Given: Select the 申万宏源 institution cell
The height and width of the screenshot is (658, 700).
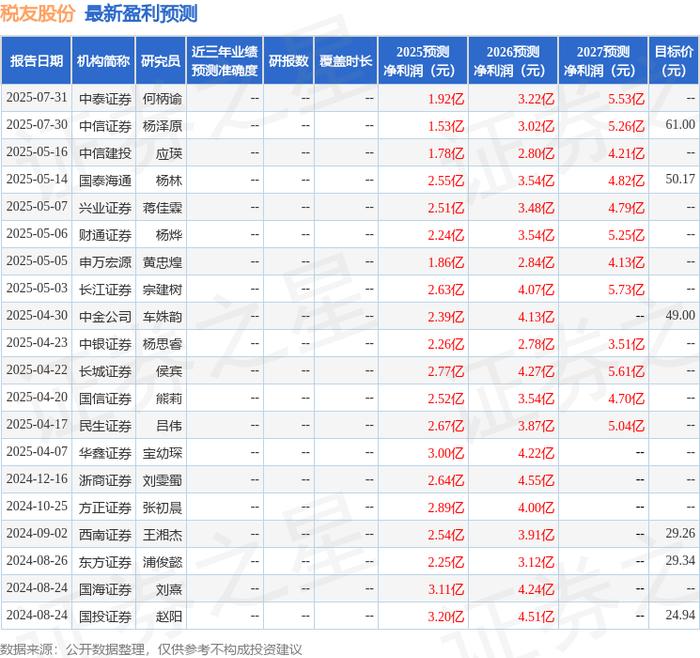Looking at the screenshot, I should coord(105,262).
